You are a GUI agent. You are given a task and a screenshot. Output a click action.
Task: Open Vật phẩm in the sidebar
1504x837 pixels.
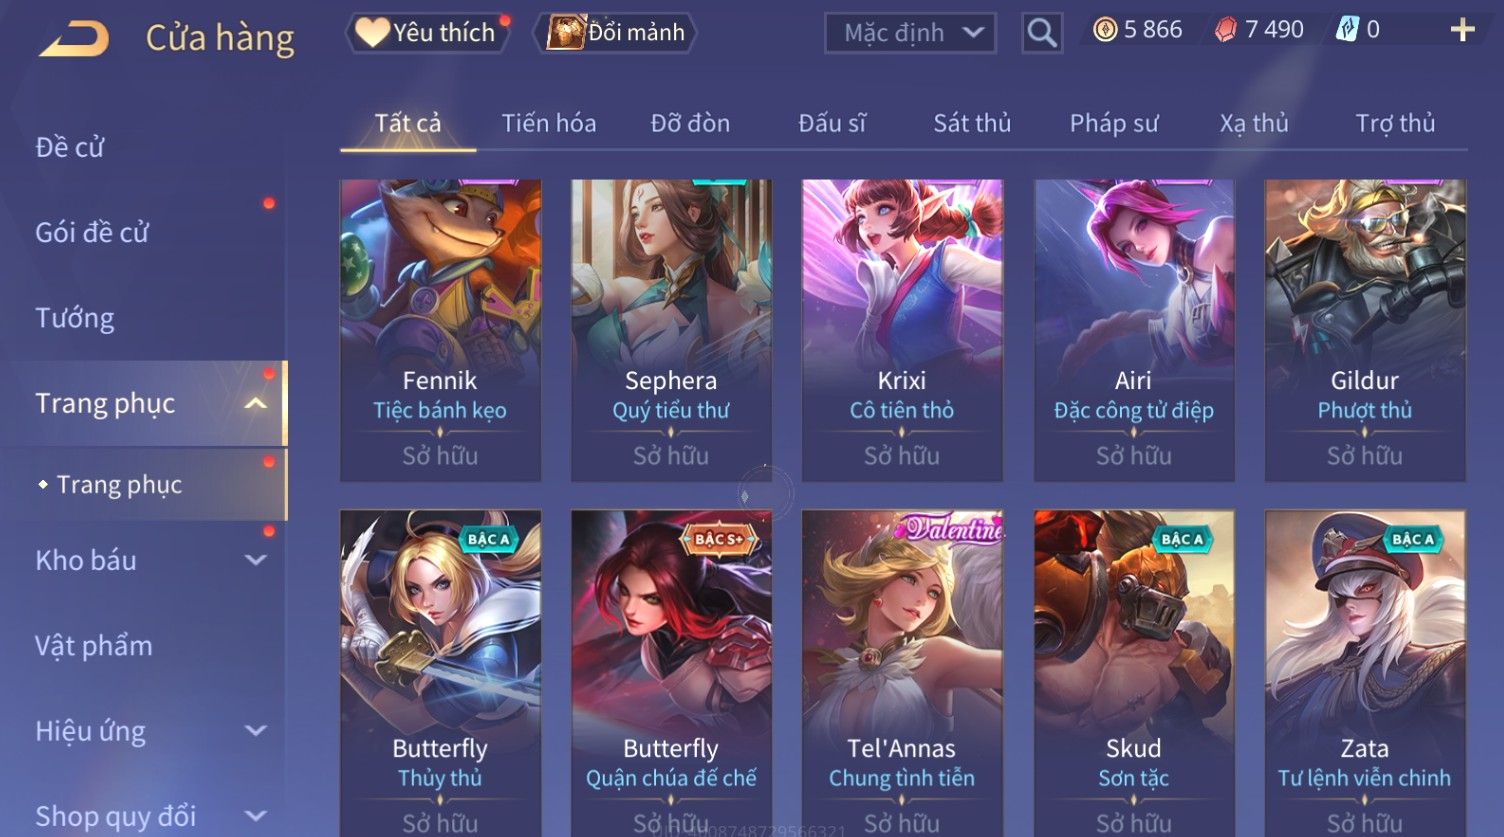point(94,646)
